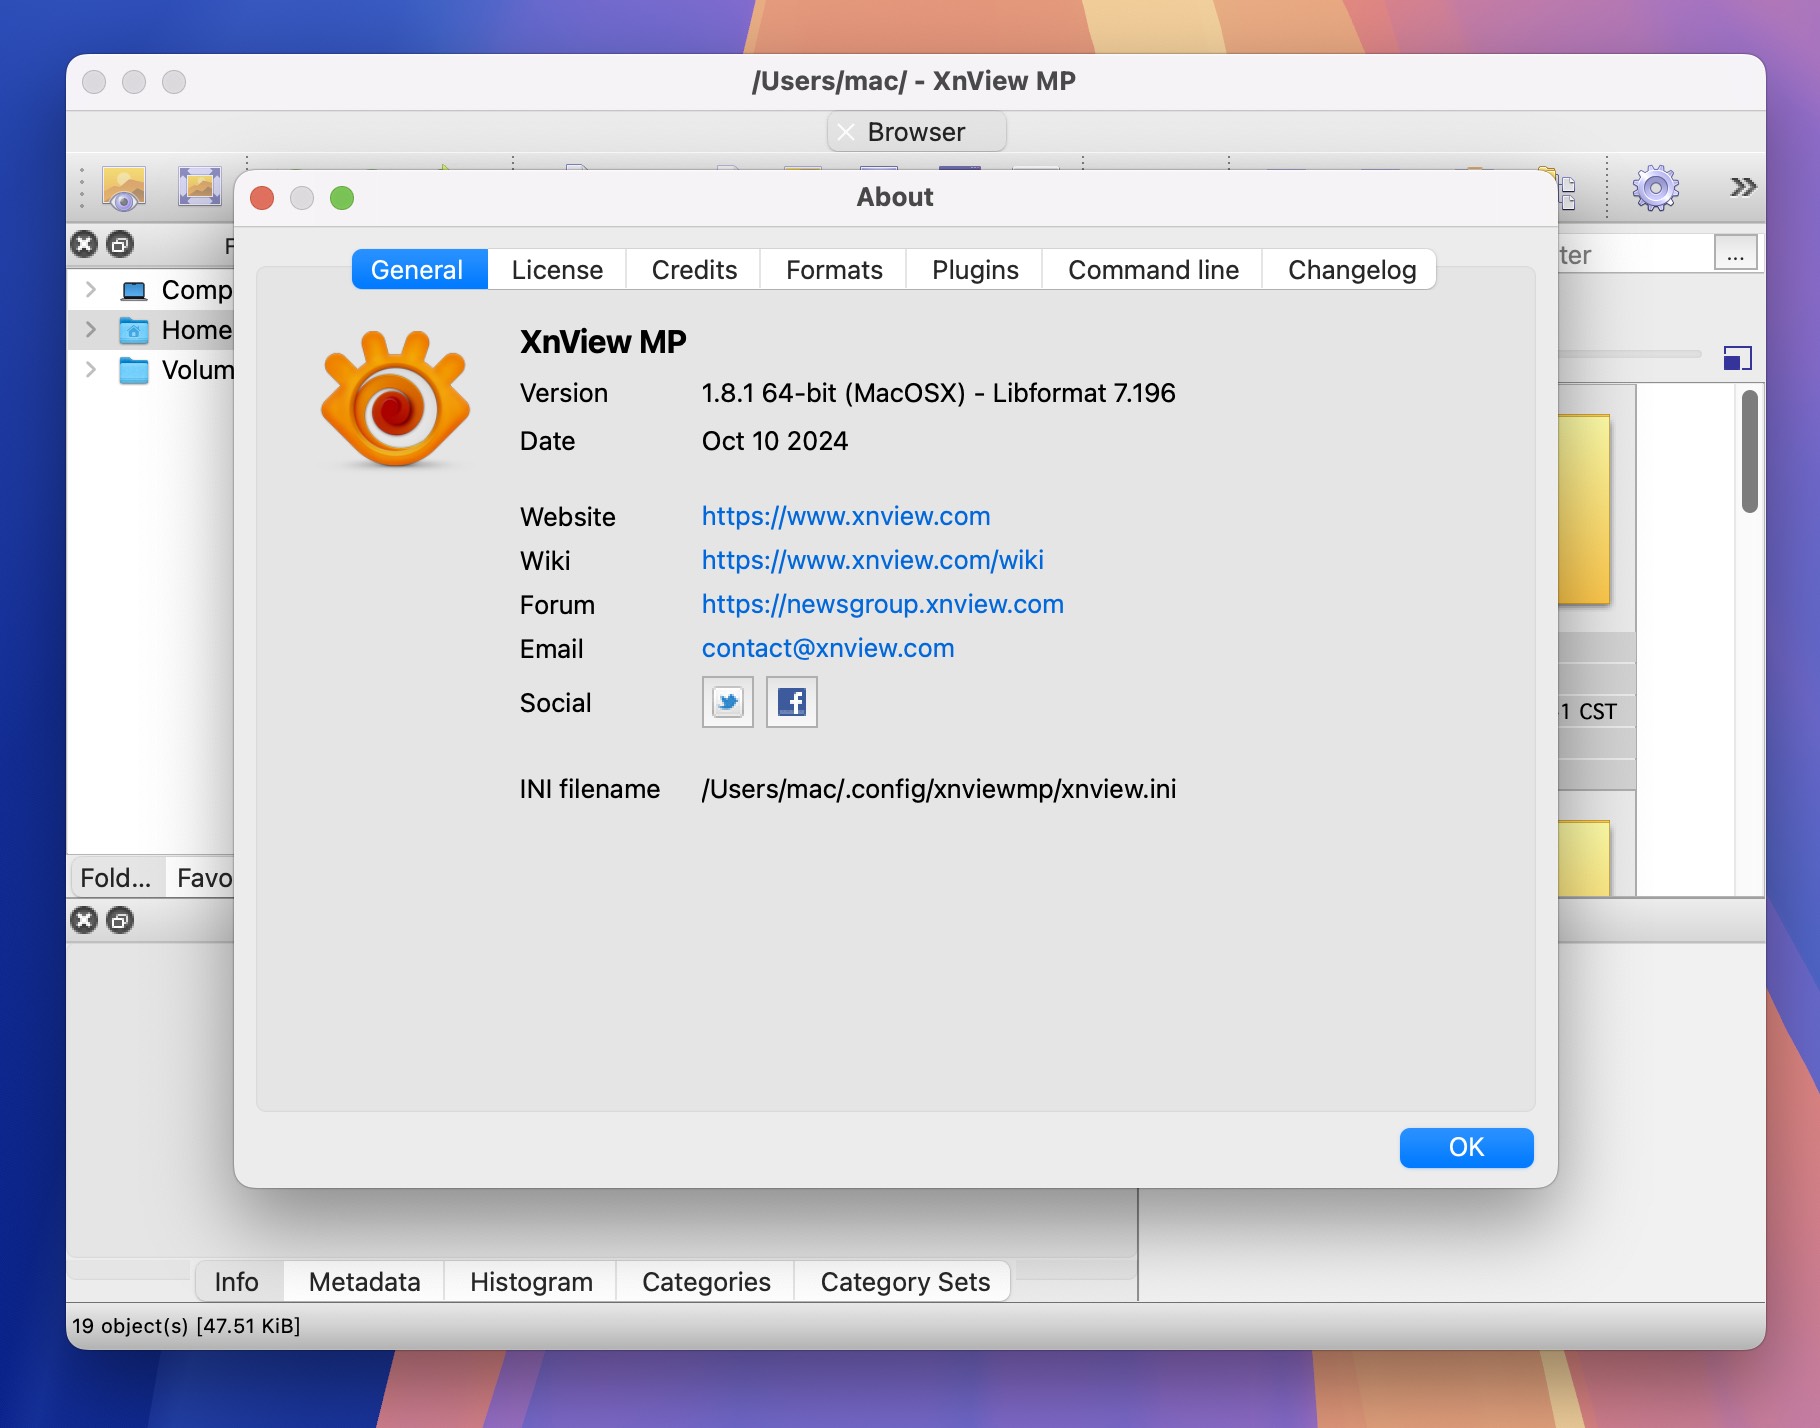The image size is (1820, 1428).
Task: Open the Credits tab
Action: click(x=694, y=270)
